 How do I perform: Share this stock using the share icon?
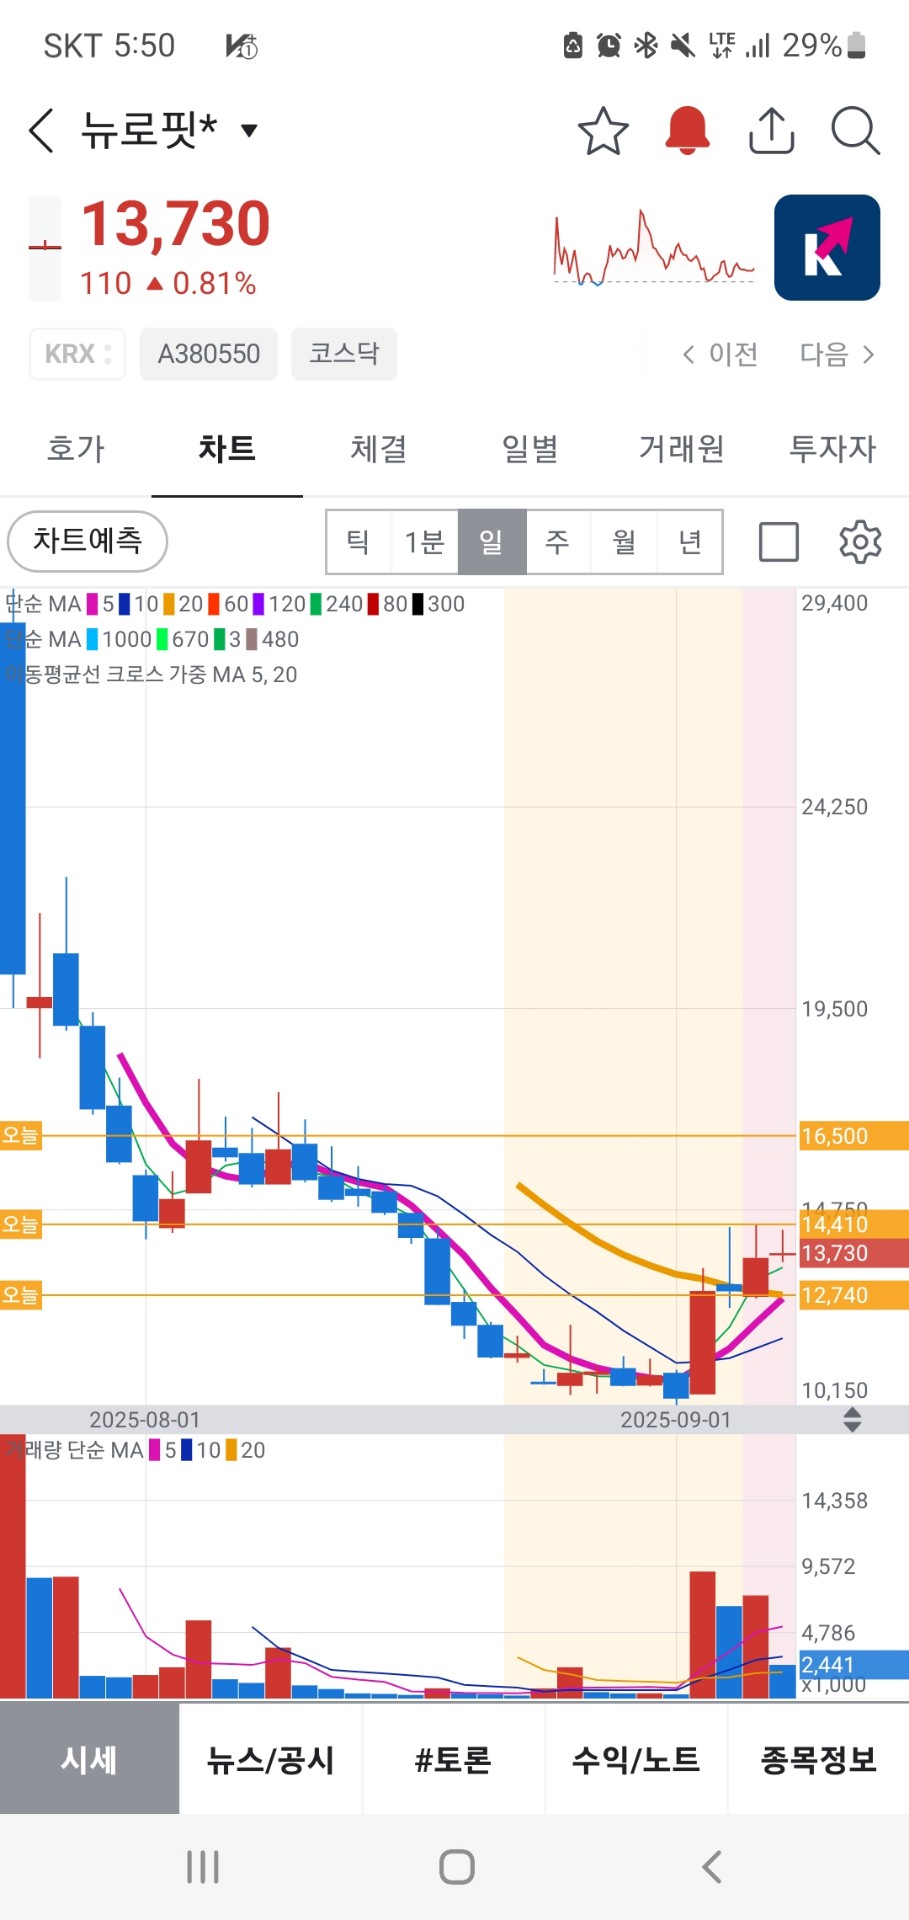(x=771, y=131)
